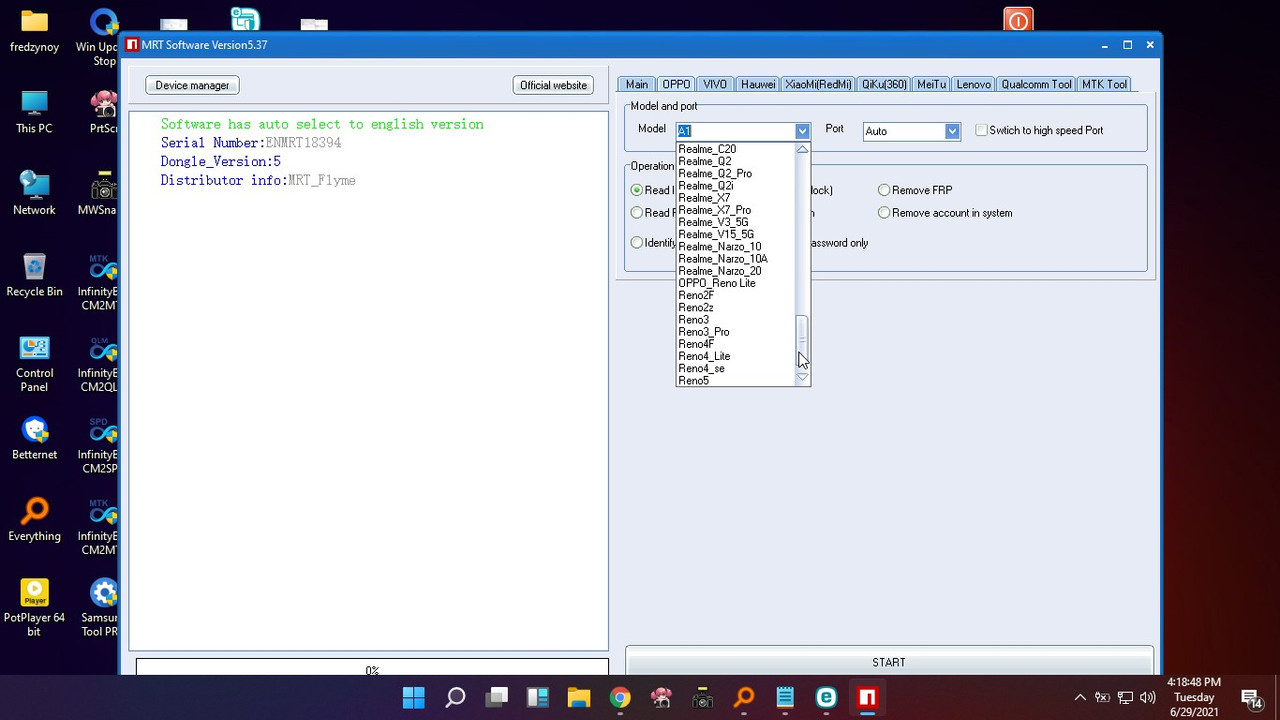Launch PotPlayer 64 bit from desktop
1280x720 pixels.
(x=34, y=608)
